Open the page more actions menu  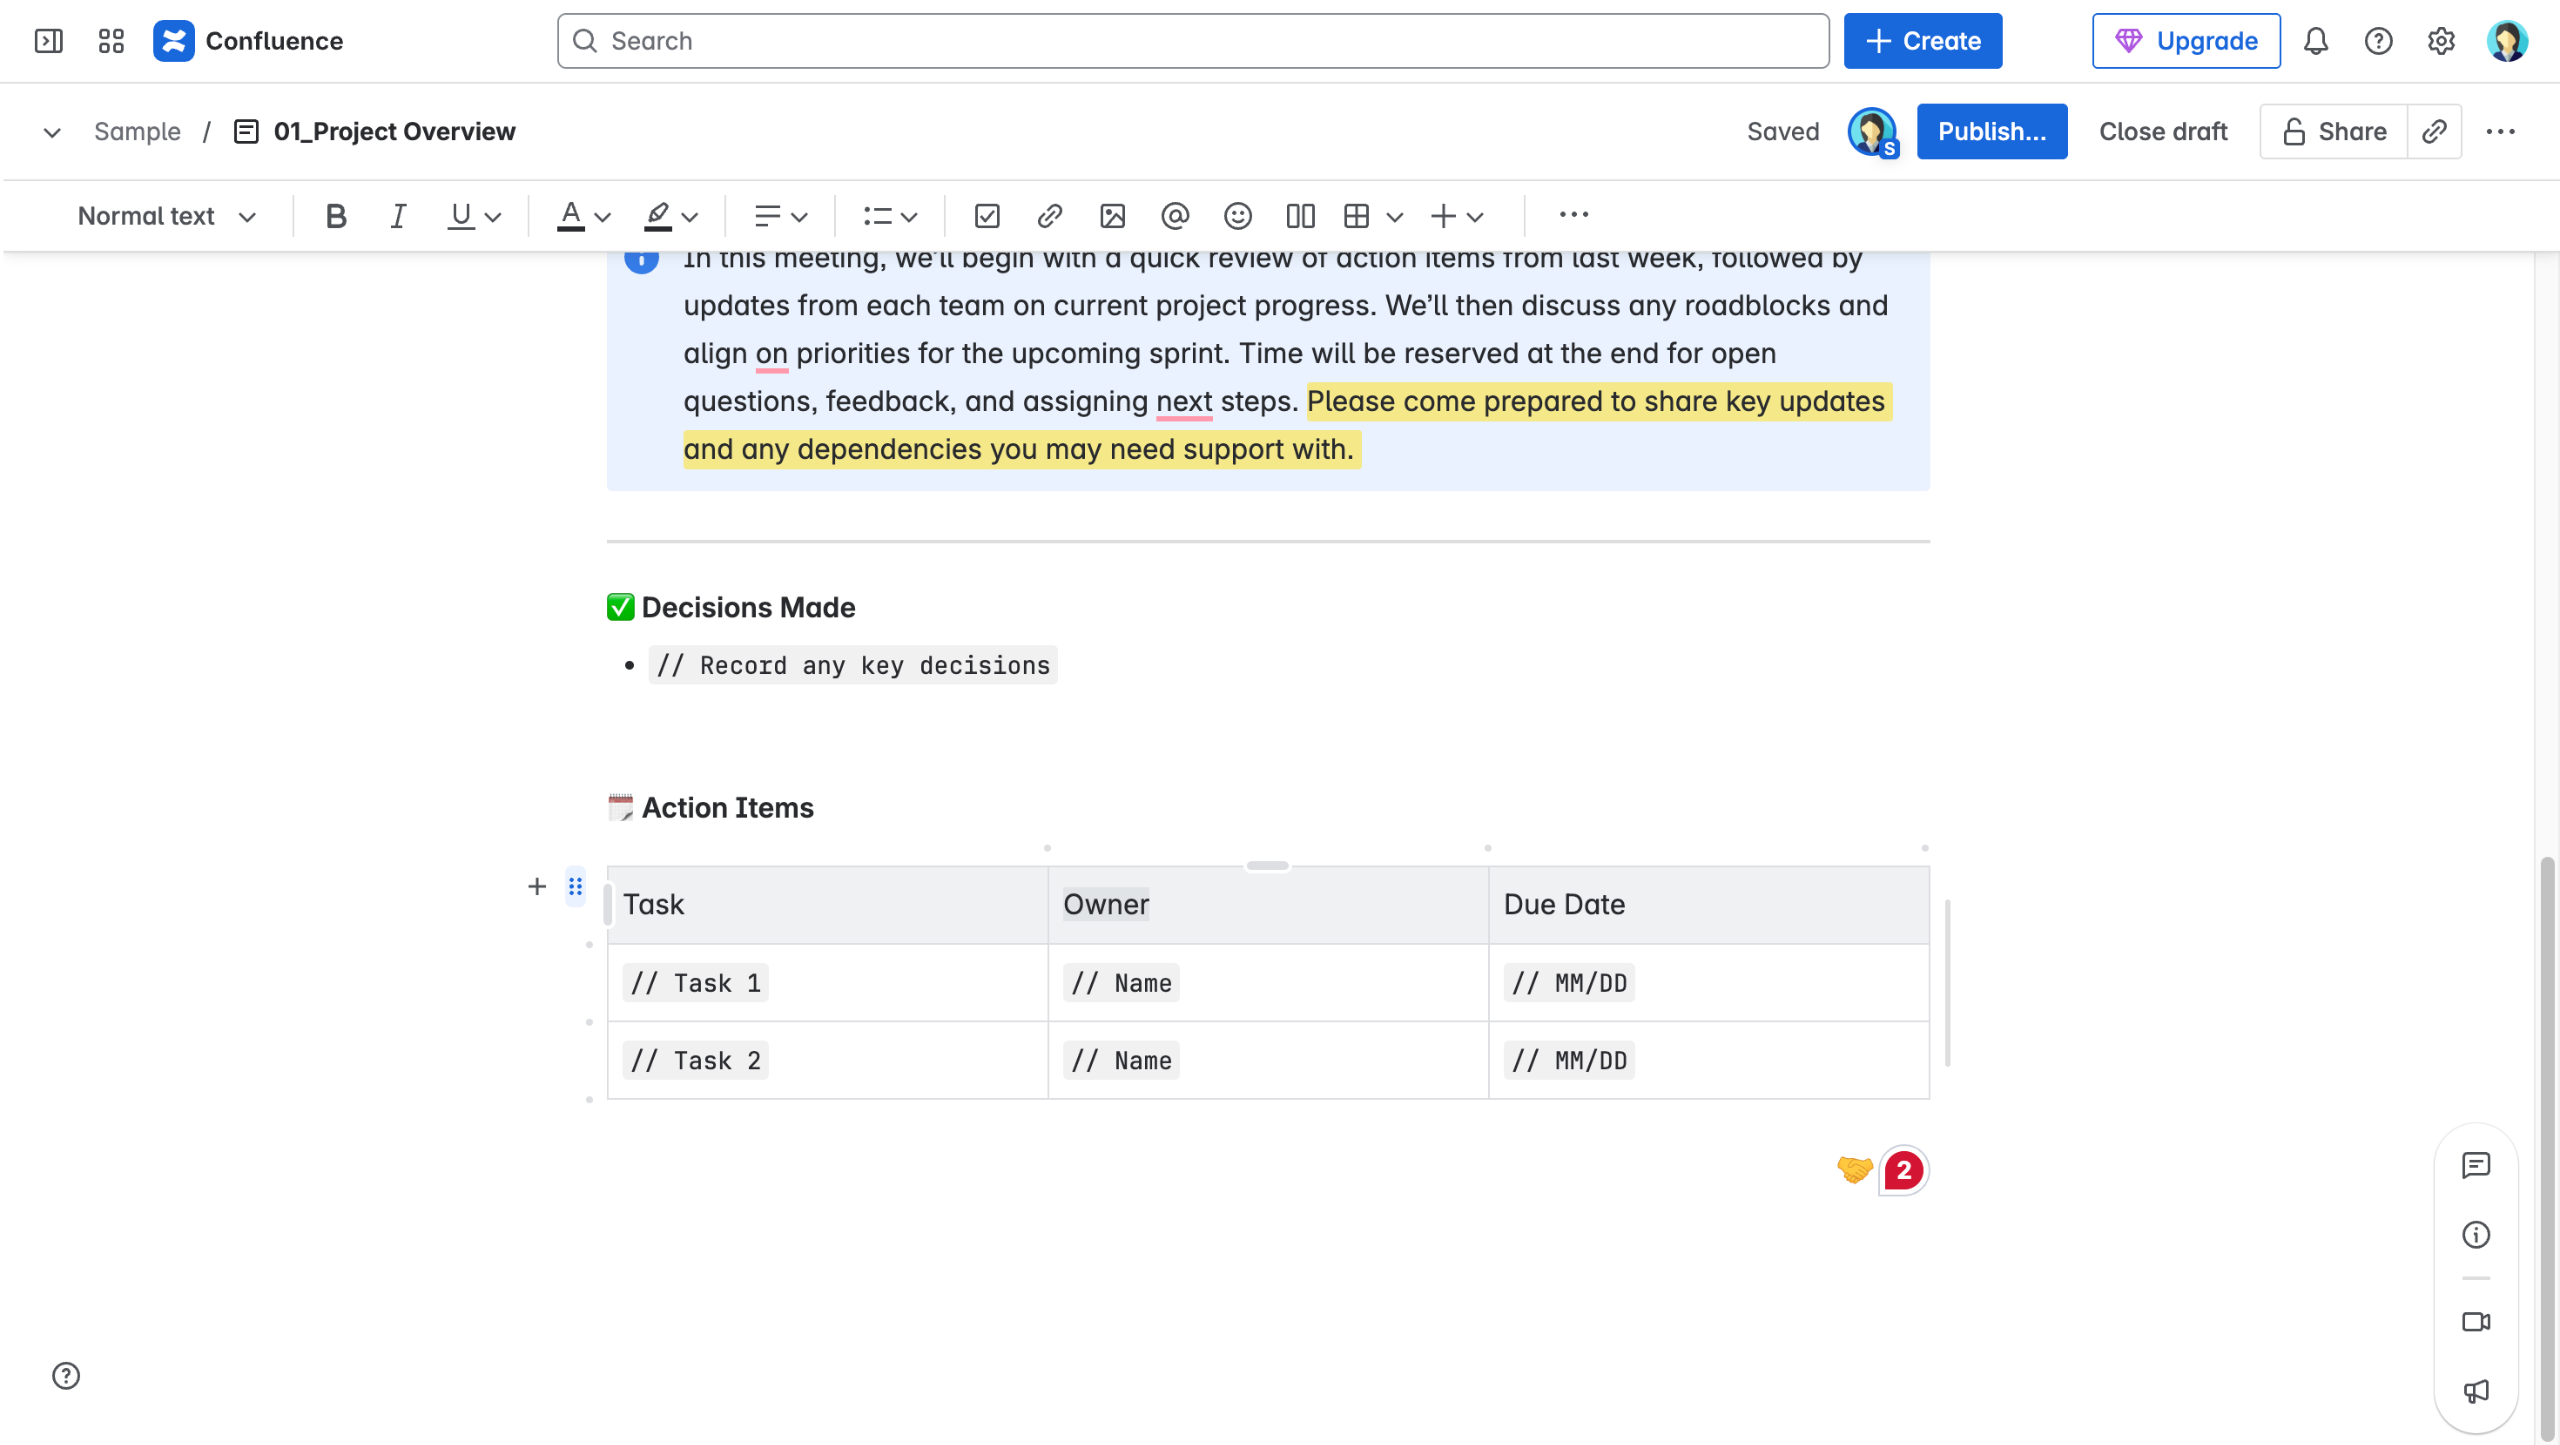coord(2500,131)
